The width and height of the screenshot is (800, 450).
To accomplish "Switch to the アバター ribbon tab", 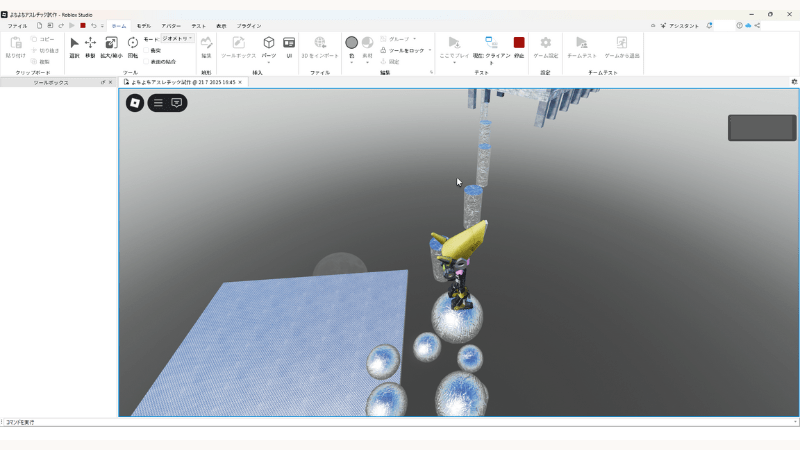I will click(171, 26).
